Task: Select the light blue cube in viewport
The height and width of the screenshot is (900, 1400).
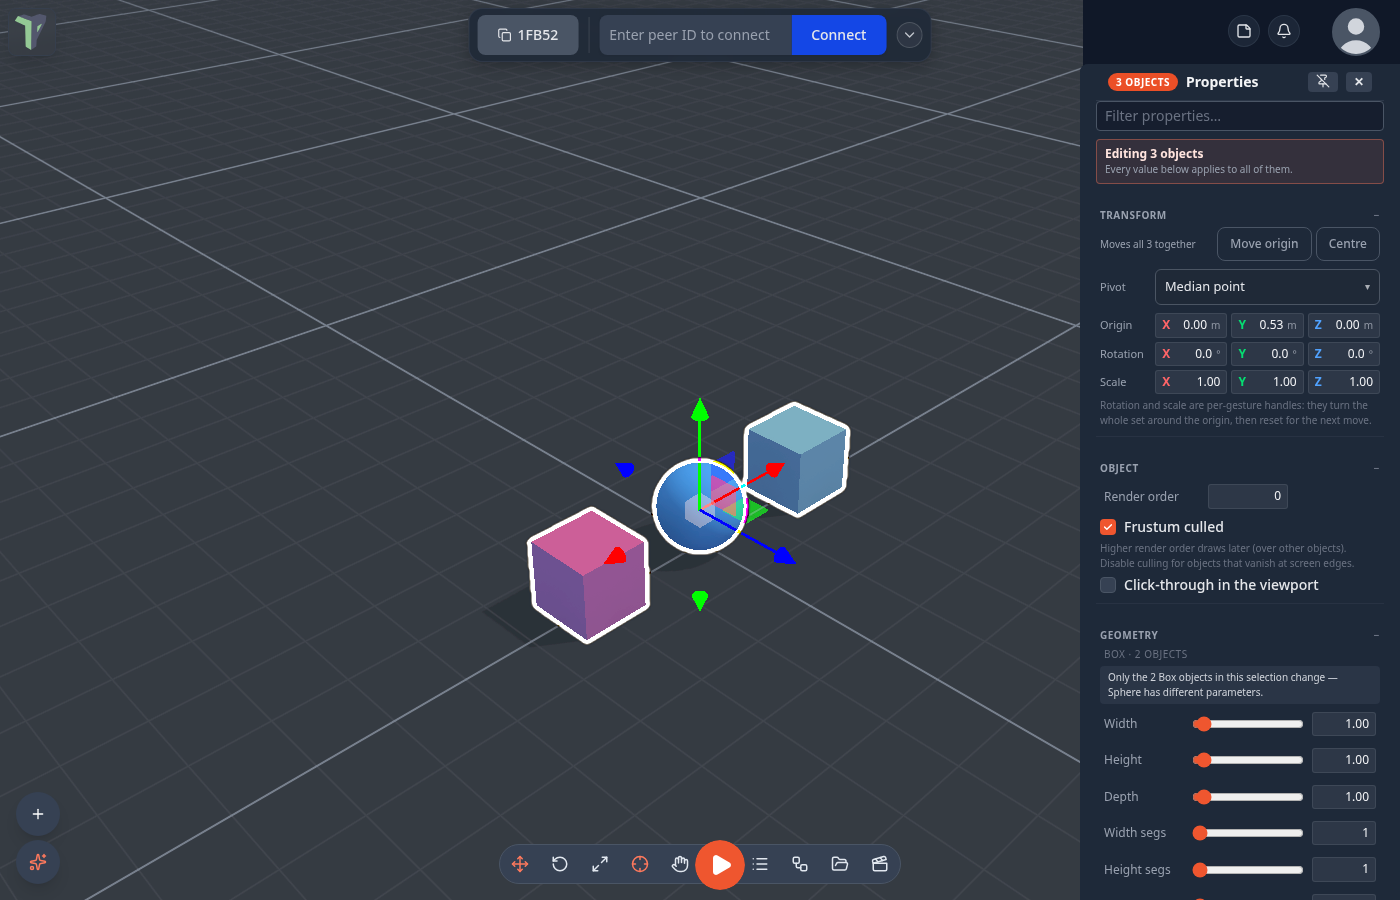Action: coord(798,458)
